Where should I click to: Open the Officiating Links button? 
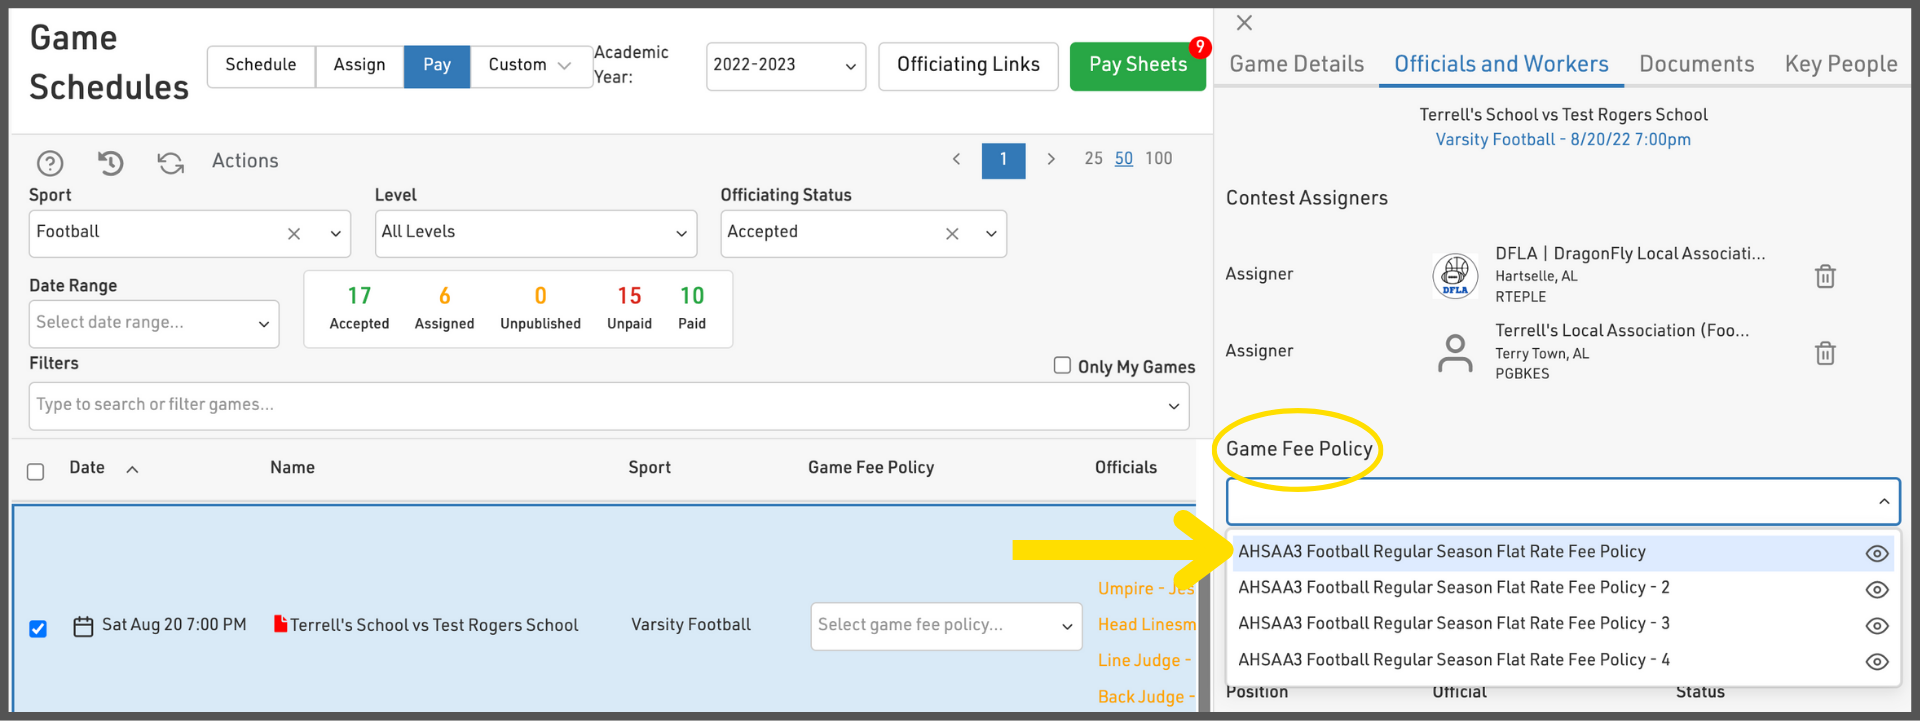pos(967,66)
